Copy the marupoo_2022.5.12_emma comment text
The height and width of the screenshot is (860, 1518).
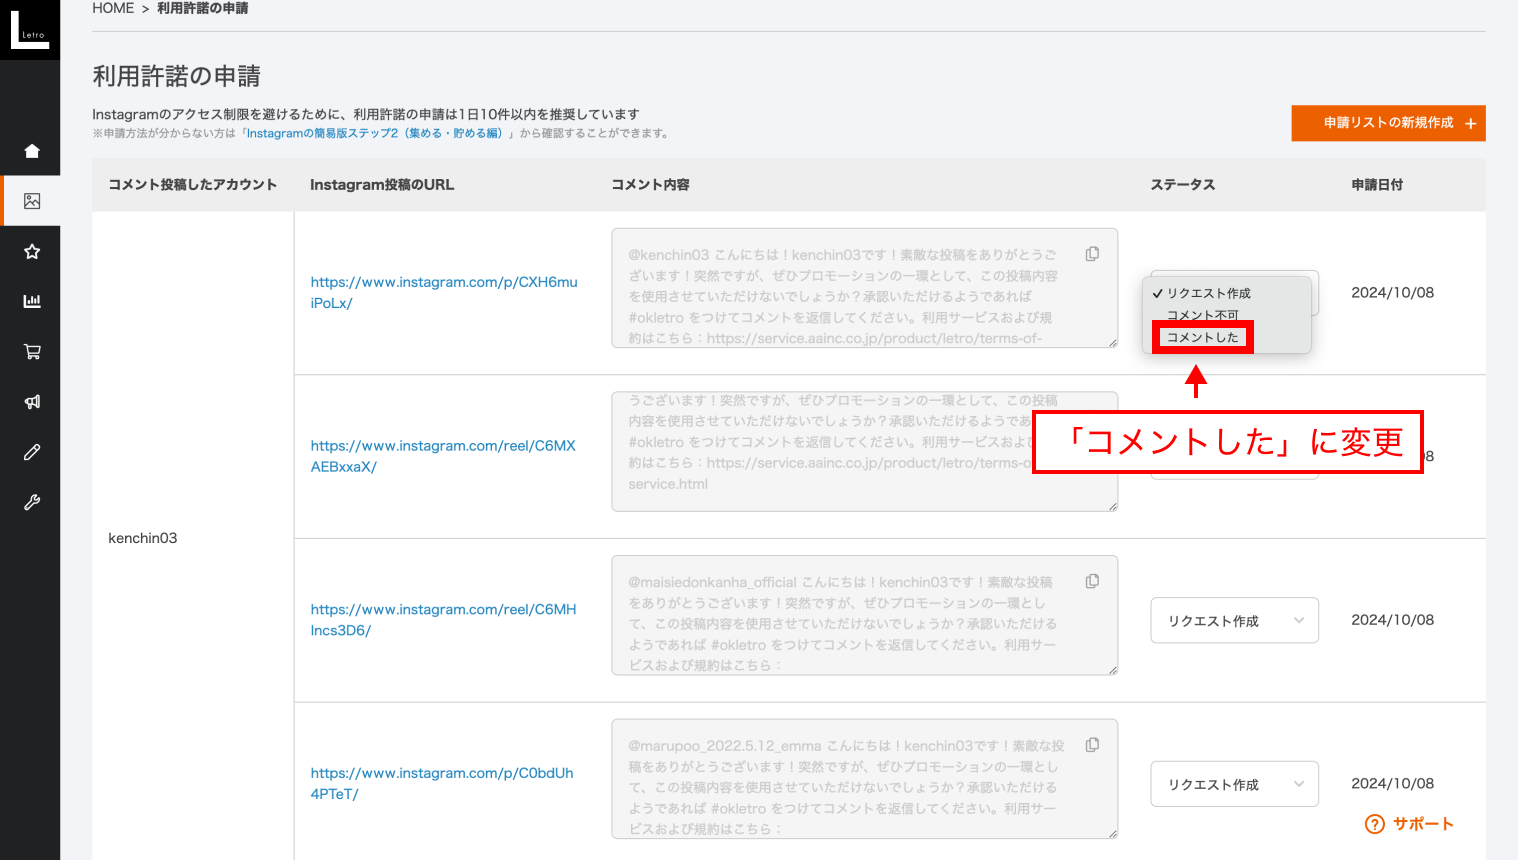coord(1092,745)
